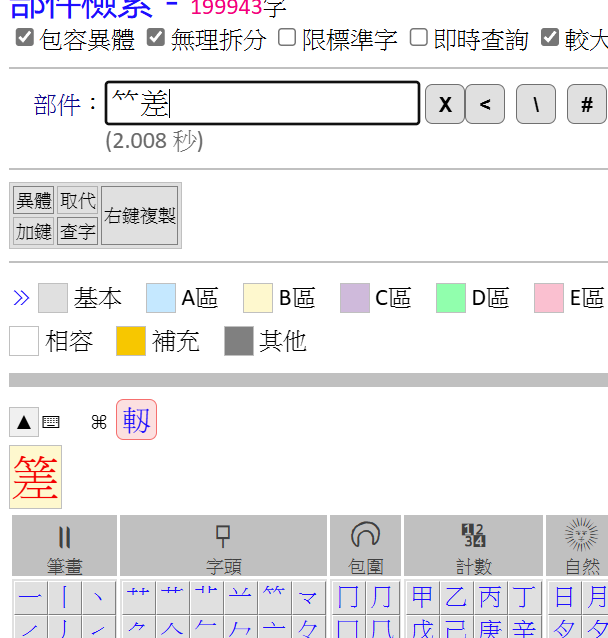Screen dimensions: 608x638
Task: Toggle the 較大 larger-size checkbox
Action: click(550, 37)
